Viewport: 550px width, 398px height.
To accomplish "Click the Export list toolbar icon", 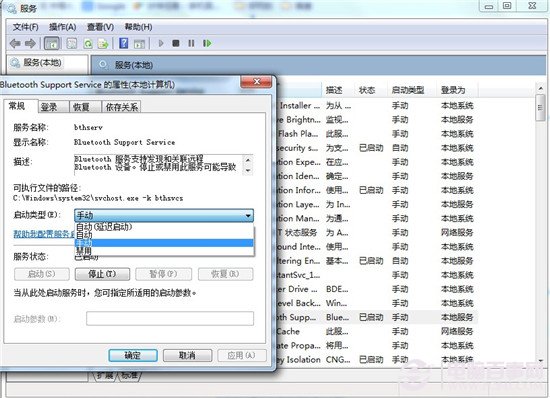I will point(103,43).
